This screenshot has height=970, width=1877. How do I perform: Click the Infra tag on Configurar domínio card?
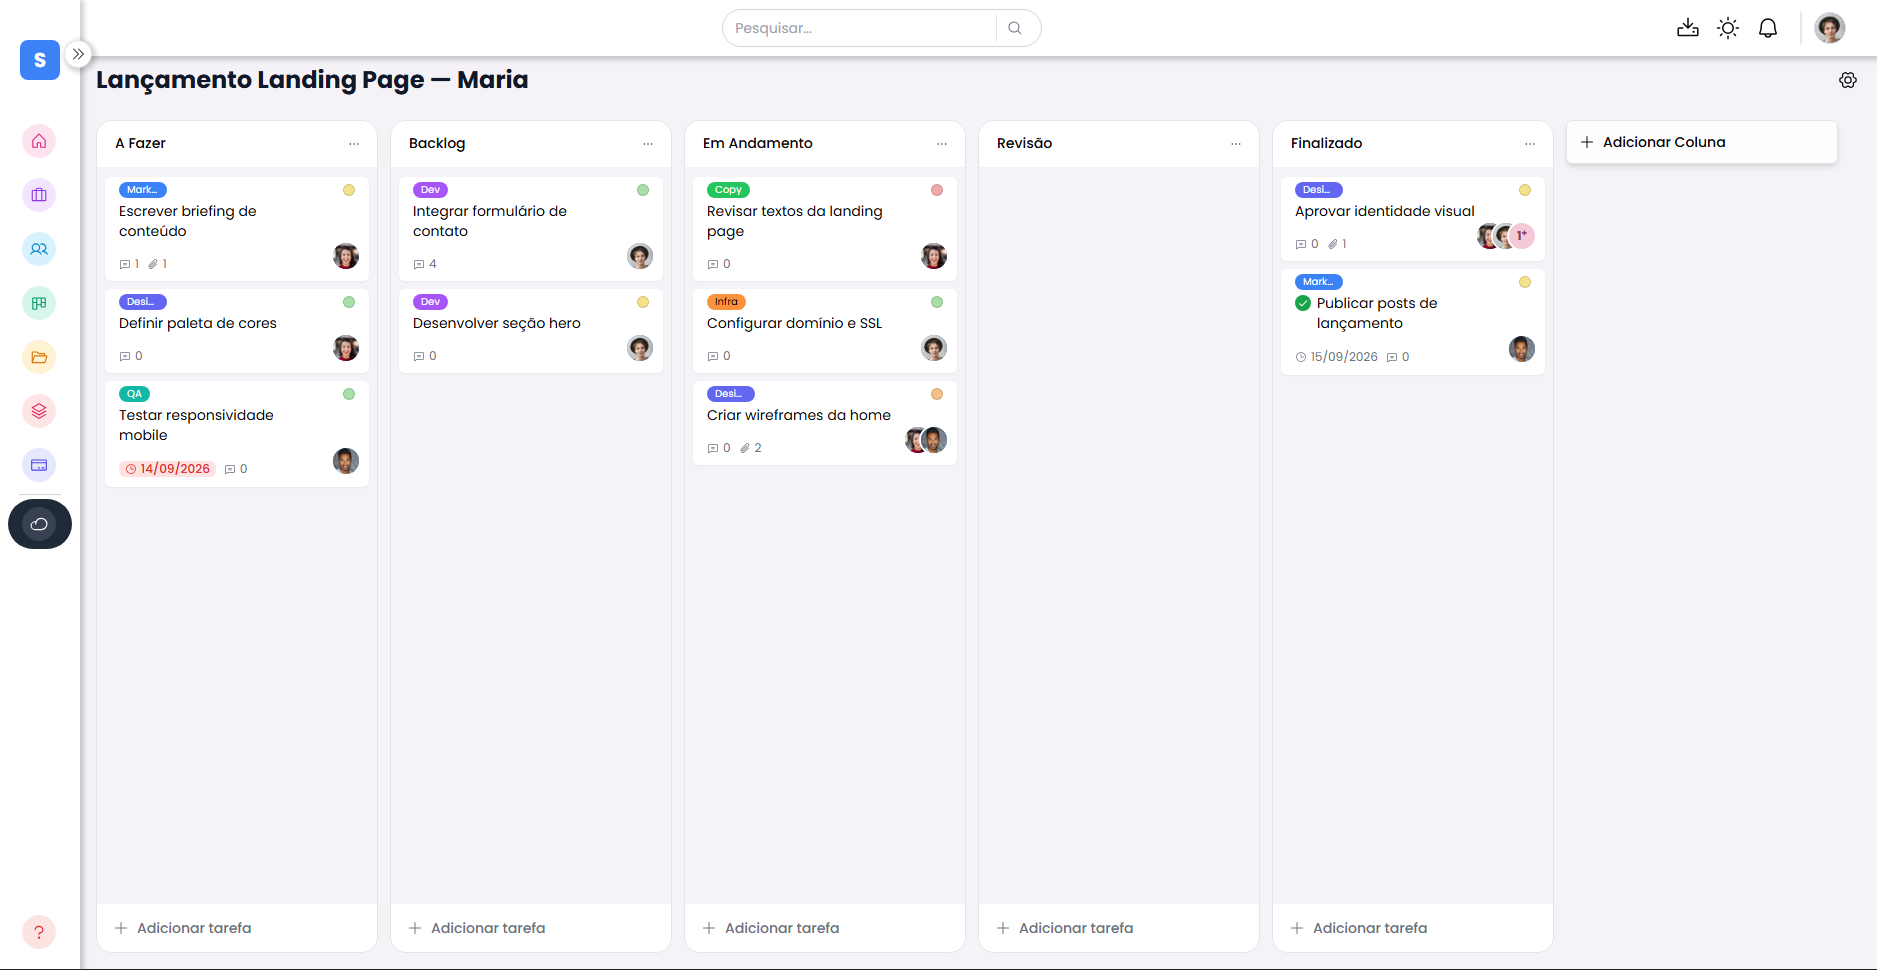(726, 302)
